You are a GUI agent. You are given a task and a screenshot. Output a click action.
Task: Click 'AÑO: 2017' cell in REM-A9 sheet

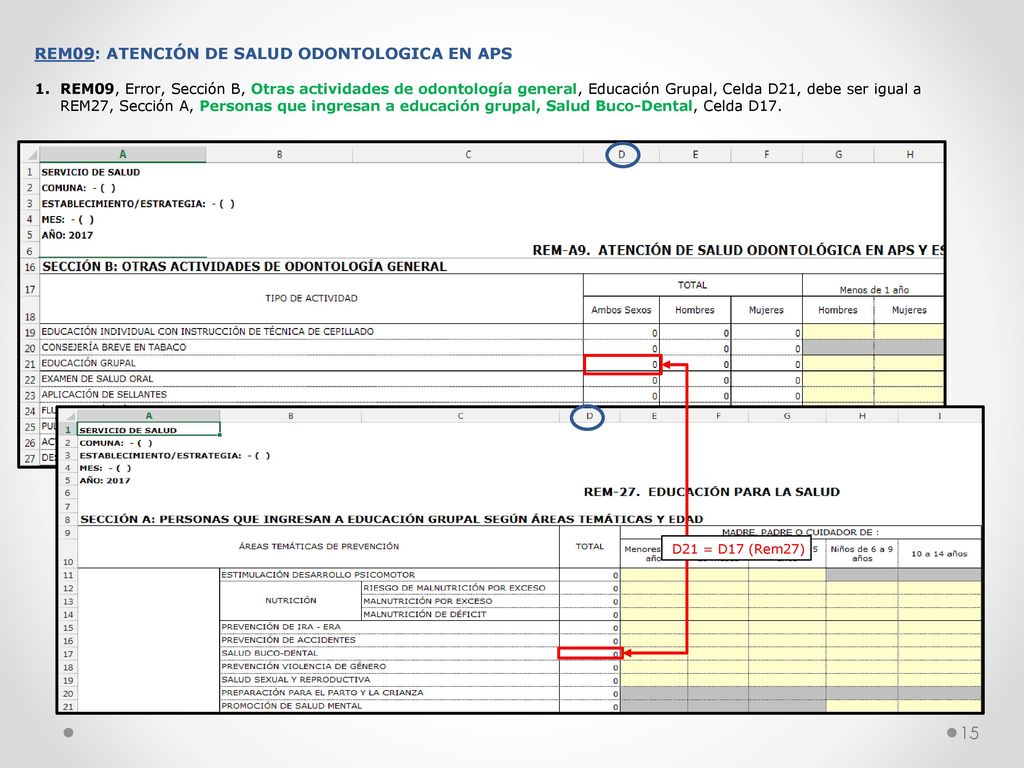tap(67, 235)
